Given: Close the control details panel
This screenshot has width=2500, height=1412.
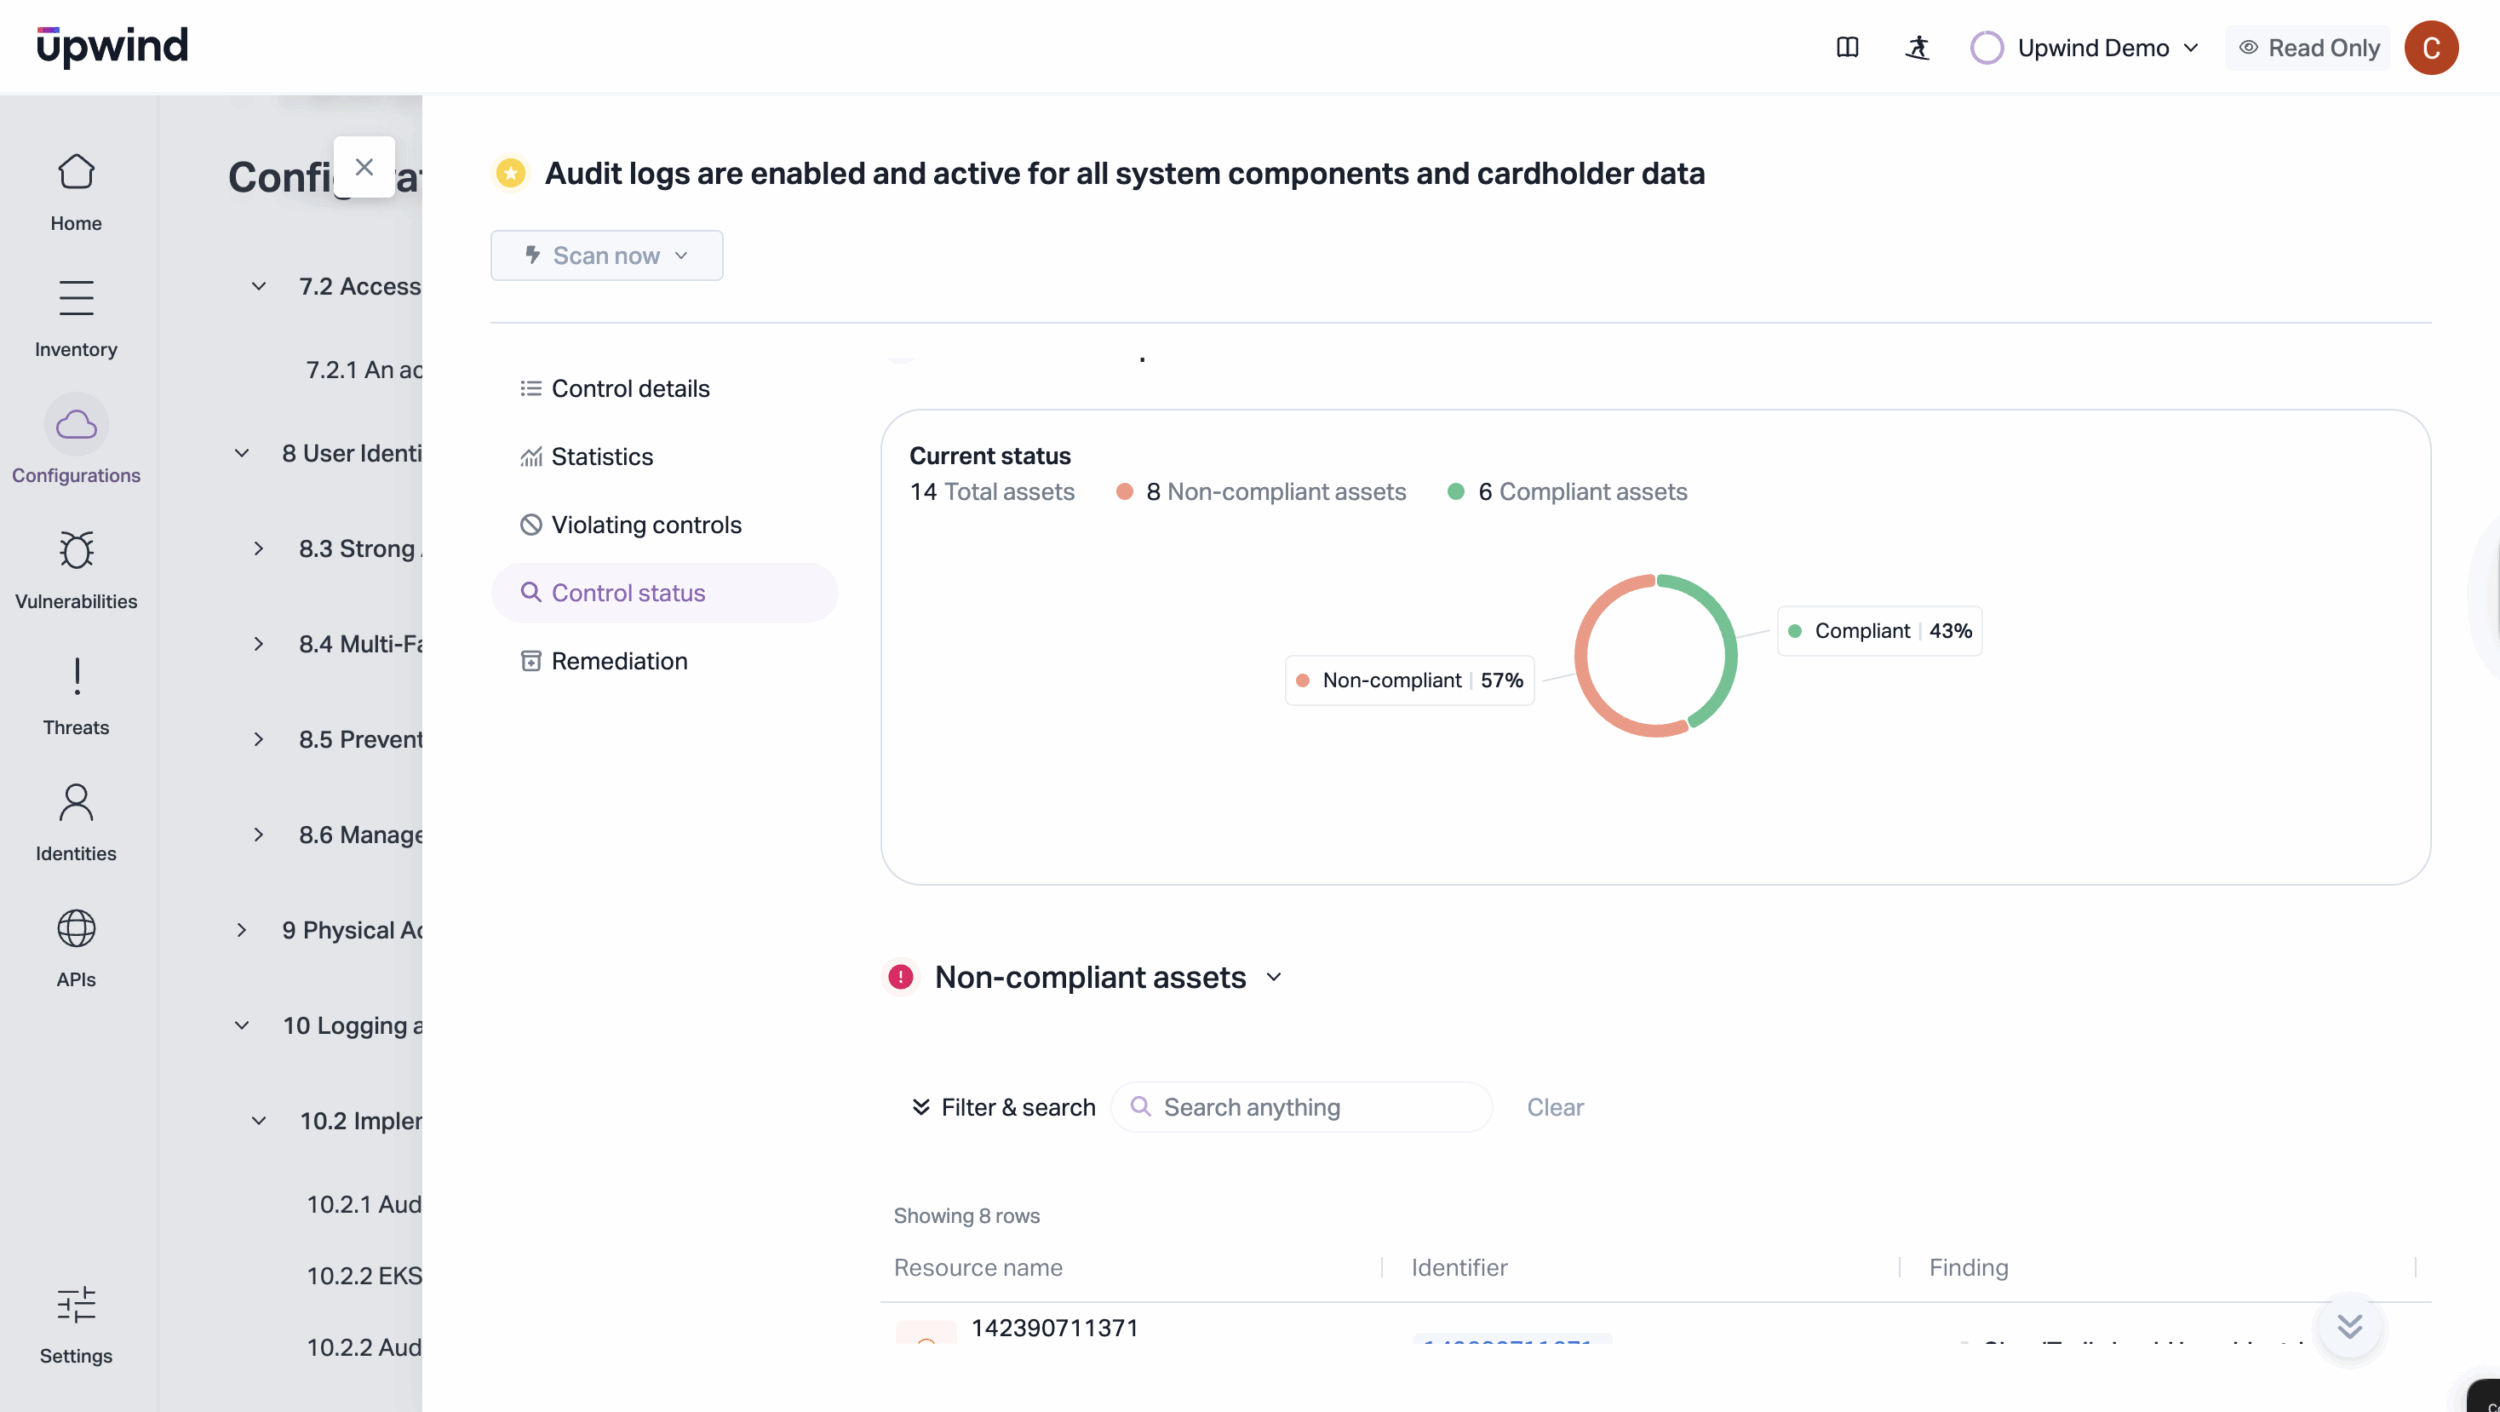Looking at the screenshot, I should 364,167.
